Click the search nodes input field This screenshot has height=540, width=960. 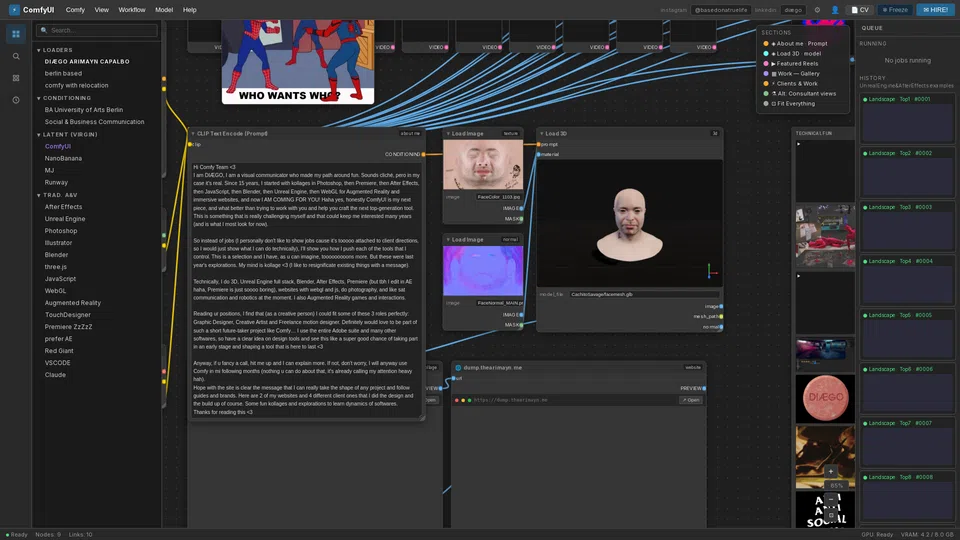pyautogui.click(x=97, y=30)
